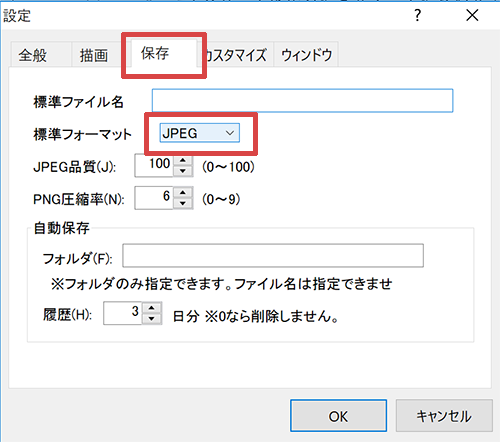Screen dimensions: 500x442
Task: Decrease JPEG品質 value with down arrow
Action: click(183, 171)
